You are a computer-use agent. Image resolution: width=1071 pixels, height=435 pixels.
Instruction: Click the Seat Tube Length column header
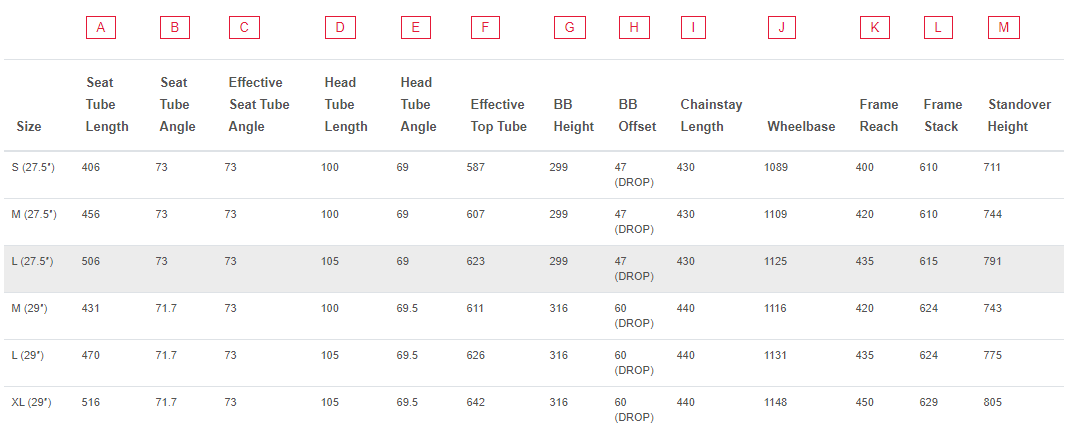[x=107, y=104]
